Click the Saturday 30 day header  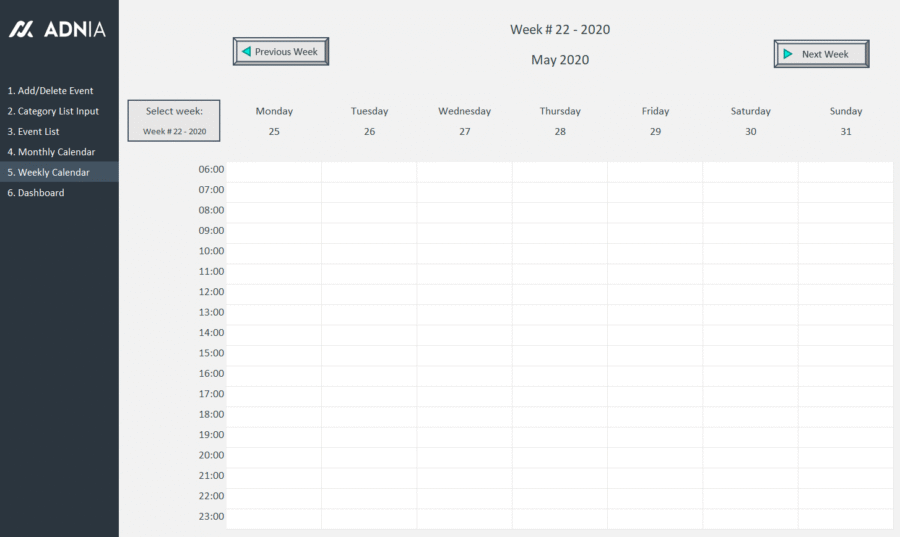tap(750, 121)
